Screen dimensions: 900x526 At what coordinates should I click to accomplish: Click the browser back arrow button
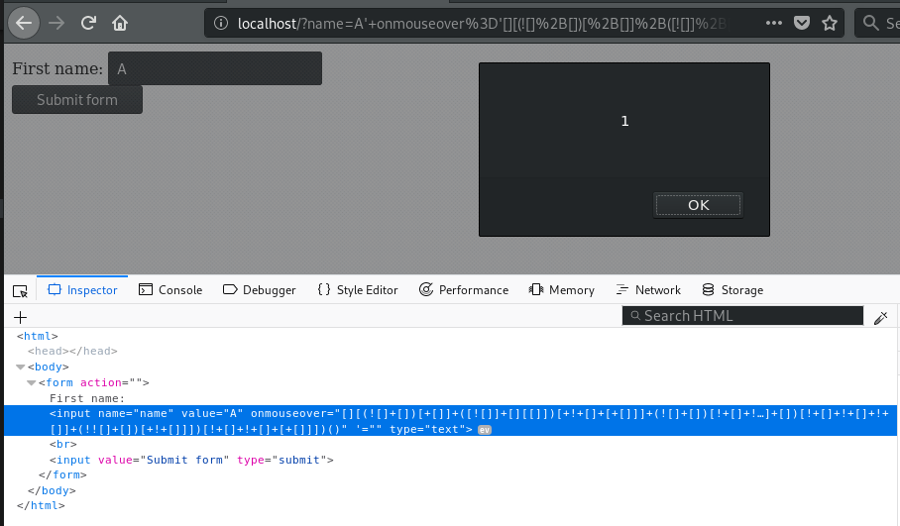pos(24,22)
